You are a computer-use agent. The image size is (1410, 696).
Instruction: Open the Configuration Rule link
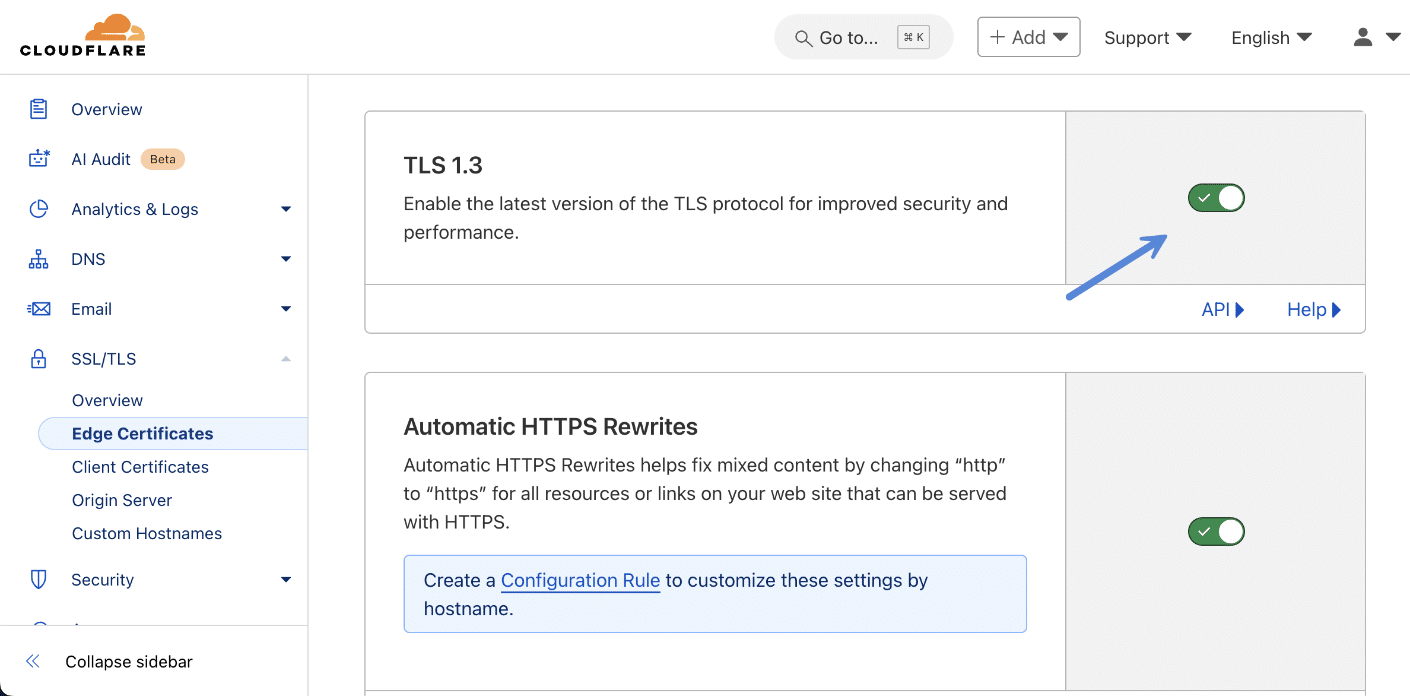[x=580, y=580]
